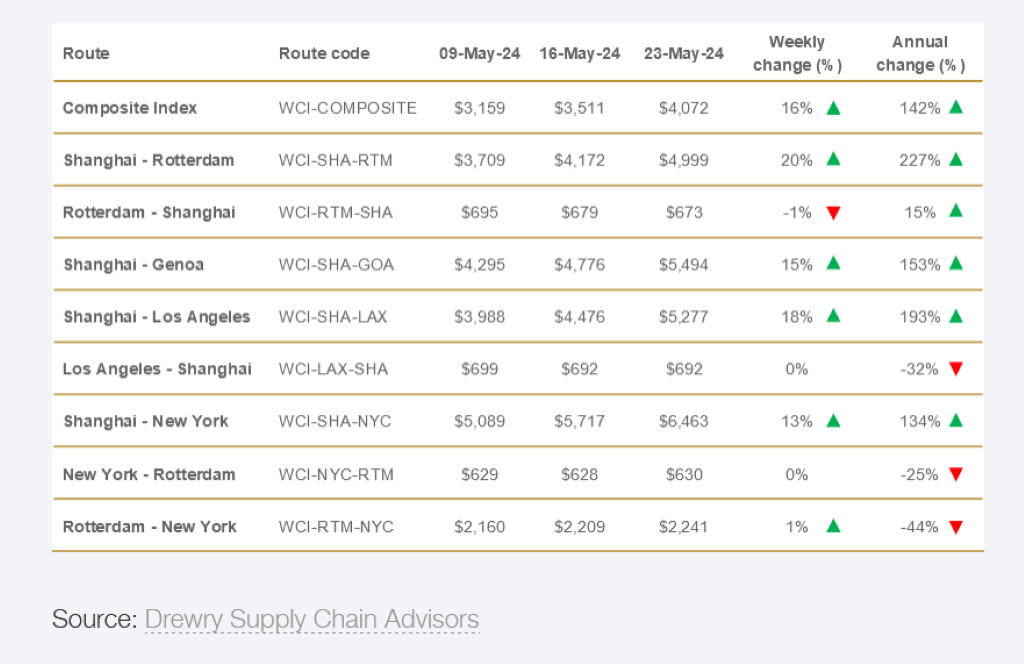The image size is (1024, 664).
Task: Click the 23-May-24 column header
Action: 684,54
